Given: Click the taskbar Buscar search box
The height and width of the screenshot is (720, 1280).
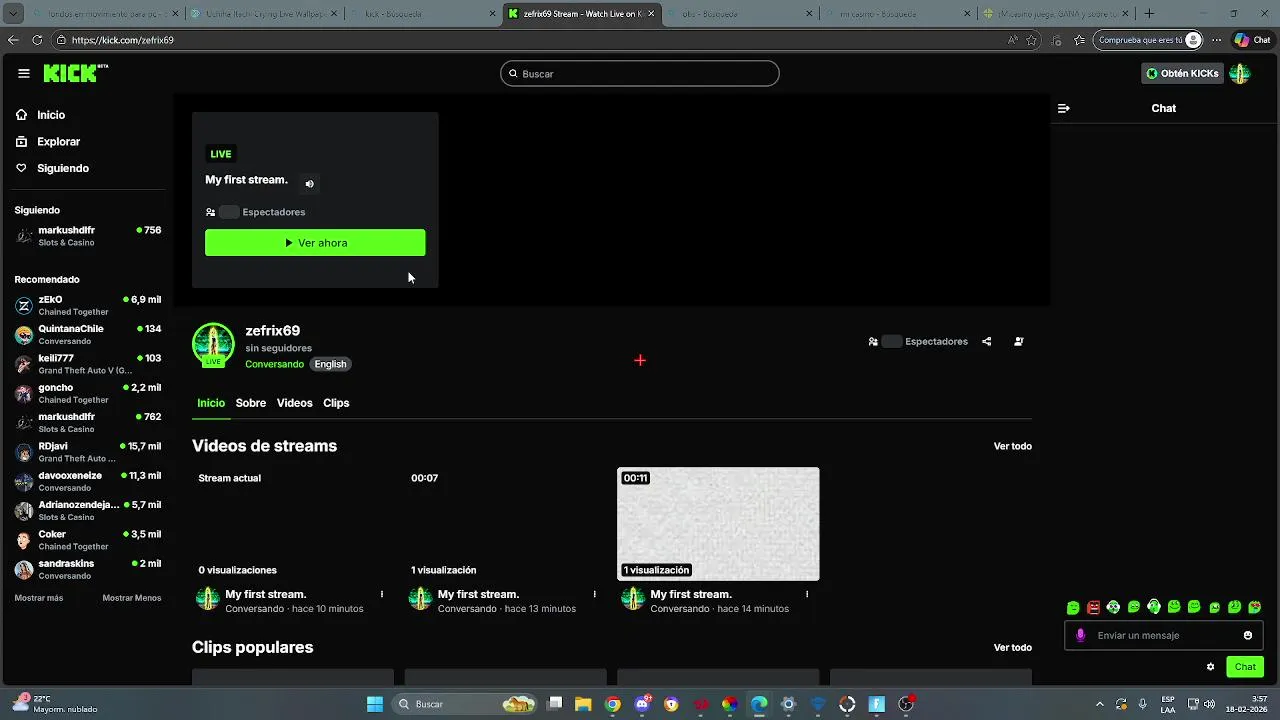Looking at the screenshot, I should point(465,704).
